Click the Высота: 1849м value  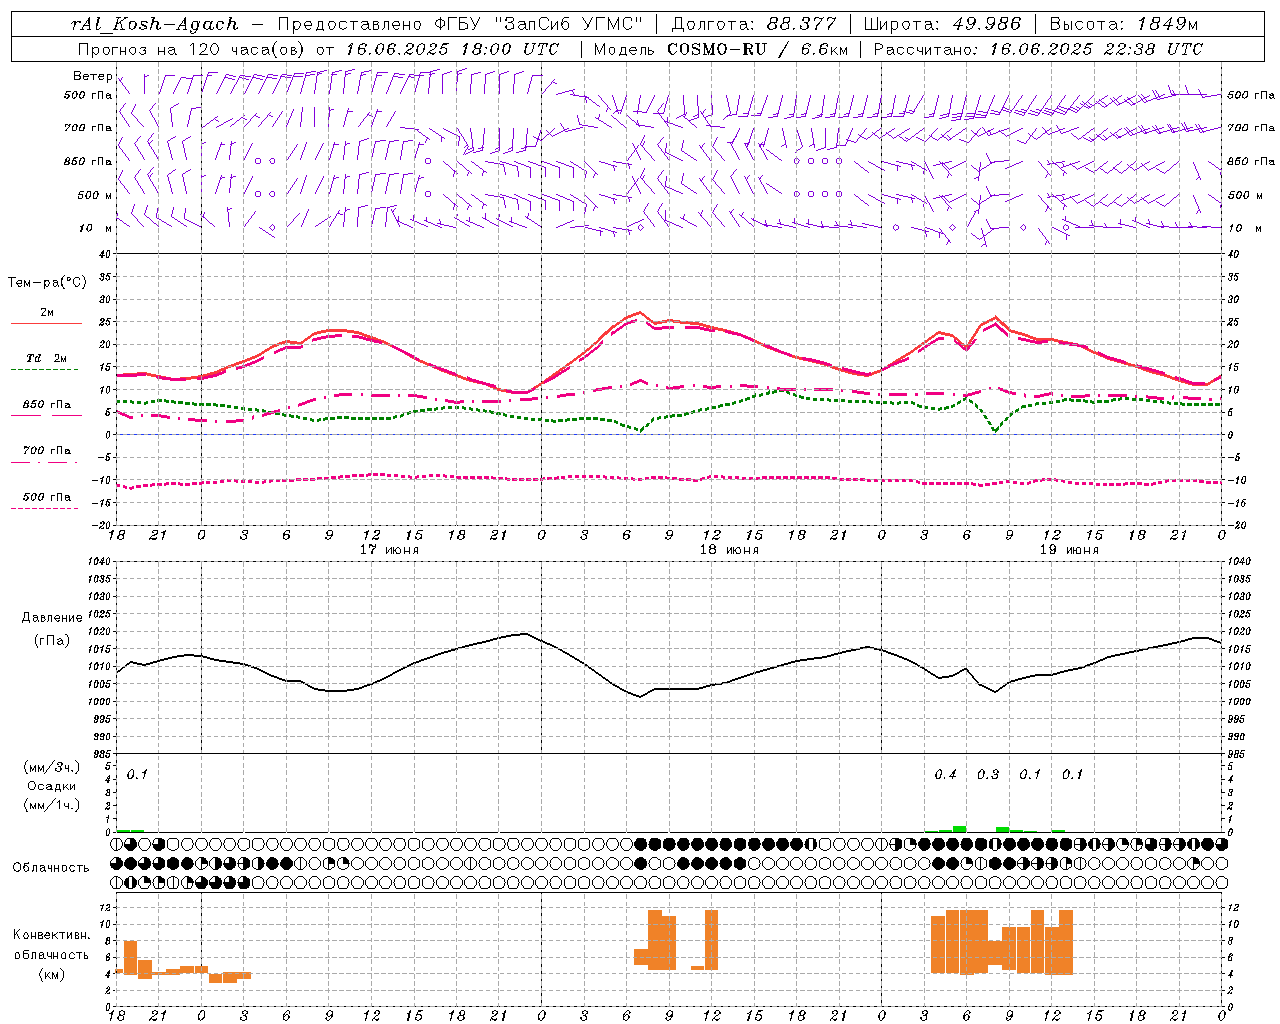(x=1124, y=24)
